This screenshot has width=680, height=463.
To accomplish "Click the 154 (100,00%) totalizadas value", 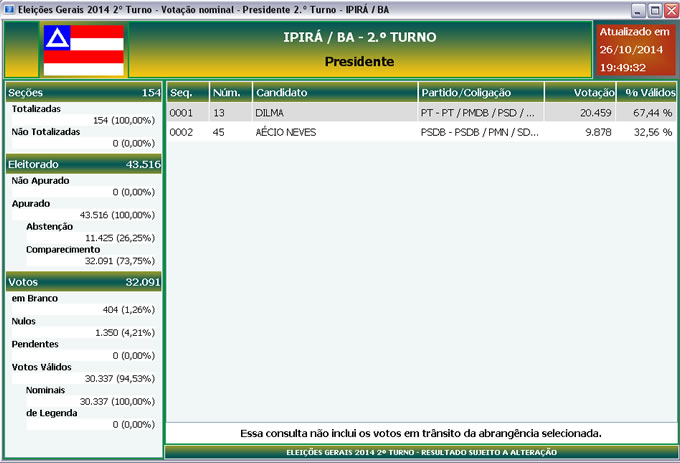I will 124,121.
